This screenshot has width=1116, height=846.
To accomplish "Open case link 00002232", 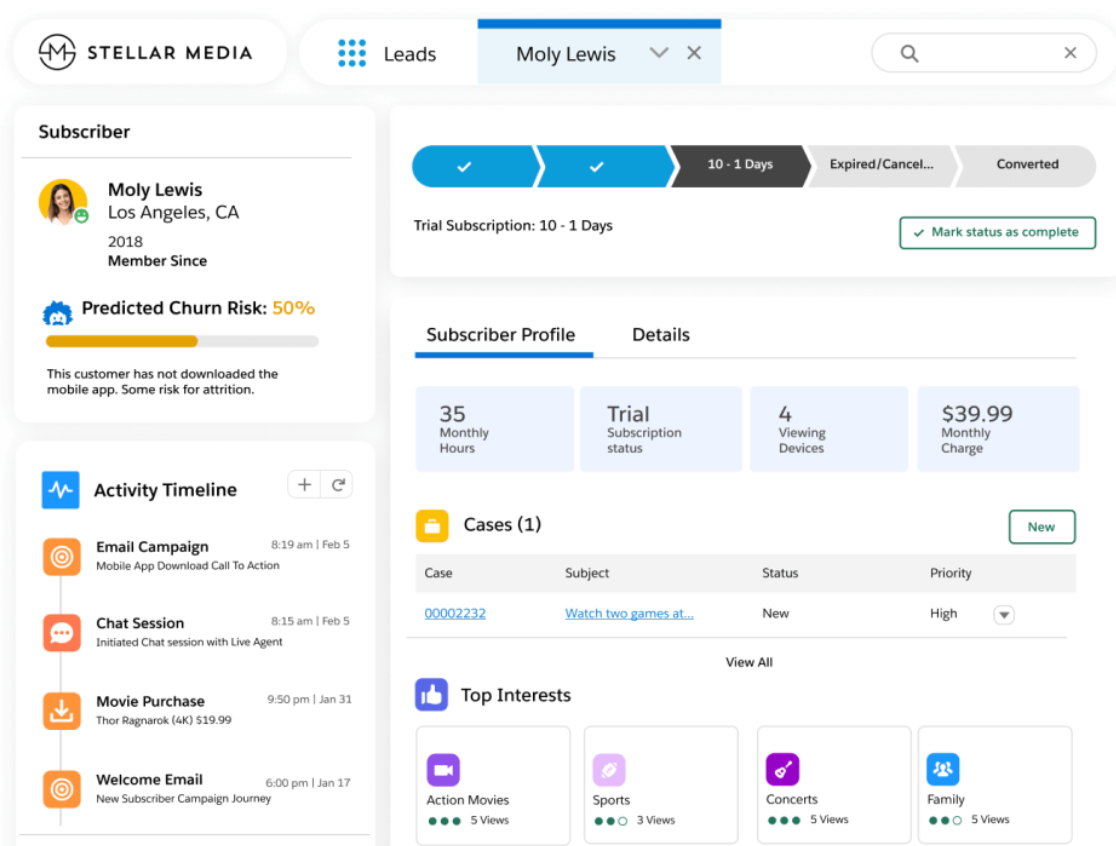I will 455,613.
